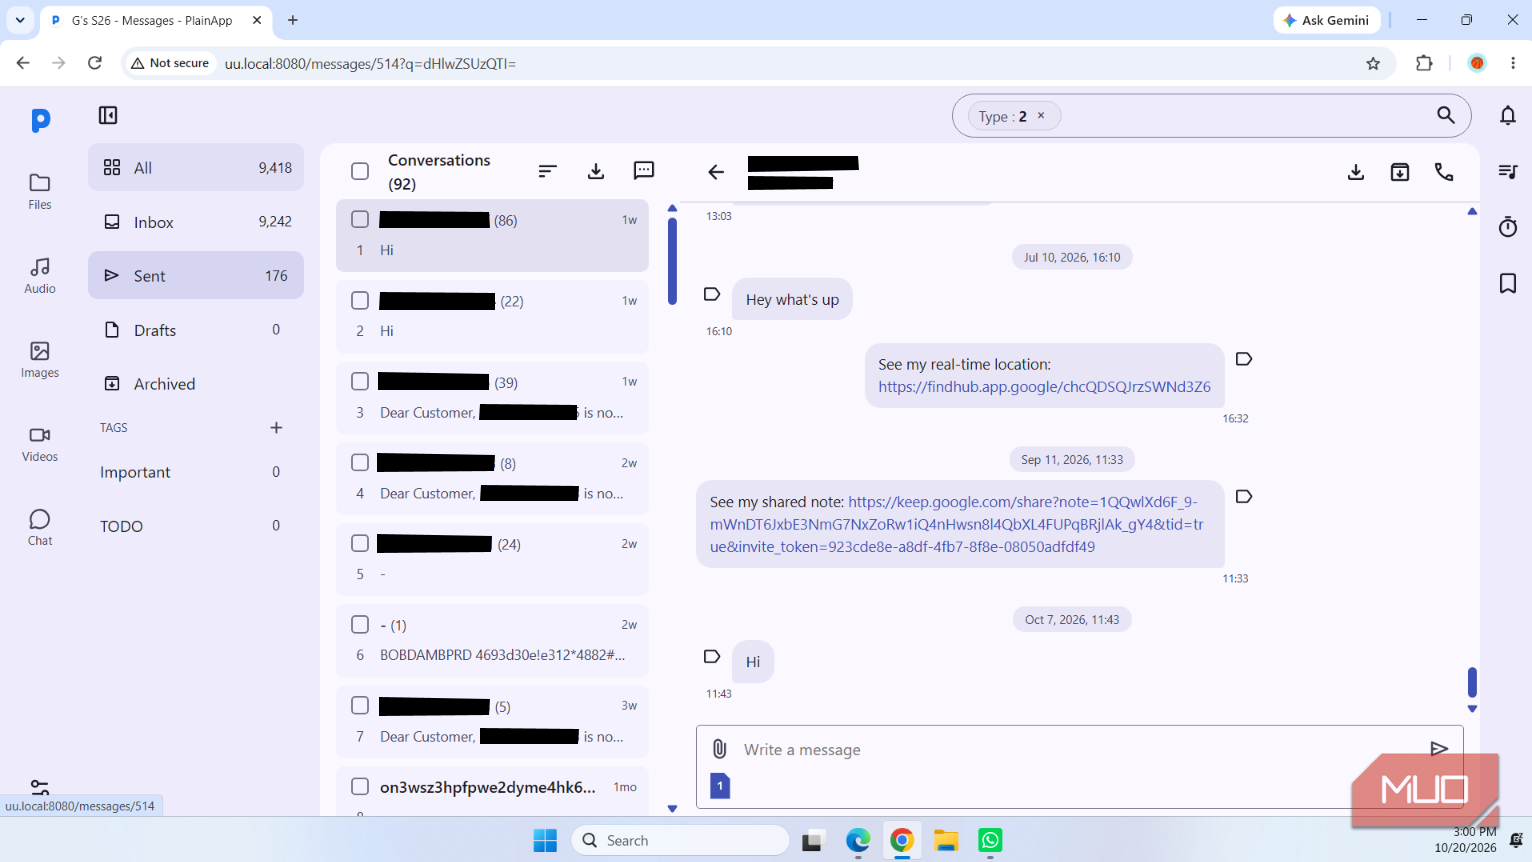Open the Images section
Viewport: 1532px width, 862px height.
(x=40, y=359)
